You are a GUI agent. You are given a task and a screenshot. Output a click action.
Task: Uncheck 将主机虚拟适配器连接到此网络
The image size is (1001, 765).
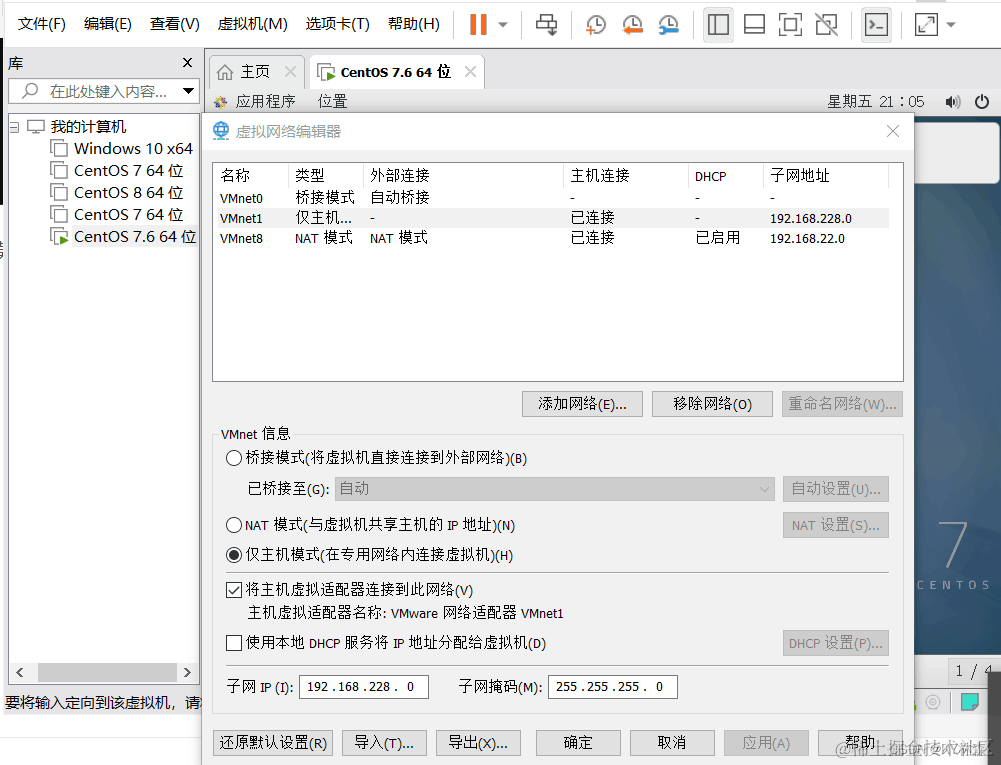(234, 590)
